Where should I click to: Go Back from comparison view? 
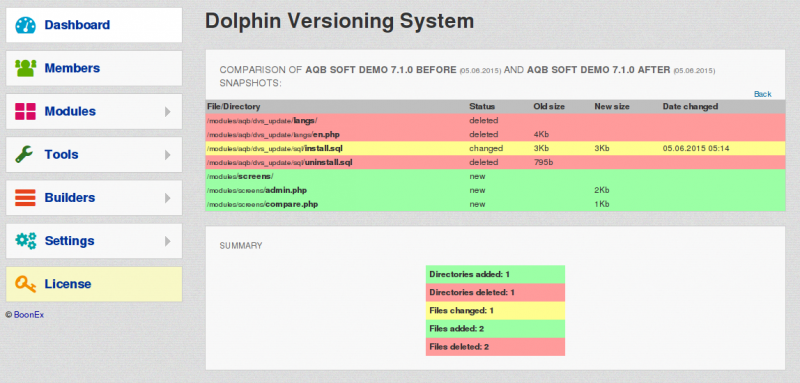[x=763, y=94]
